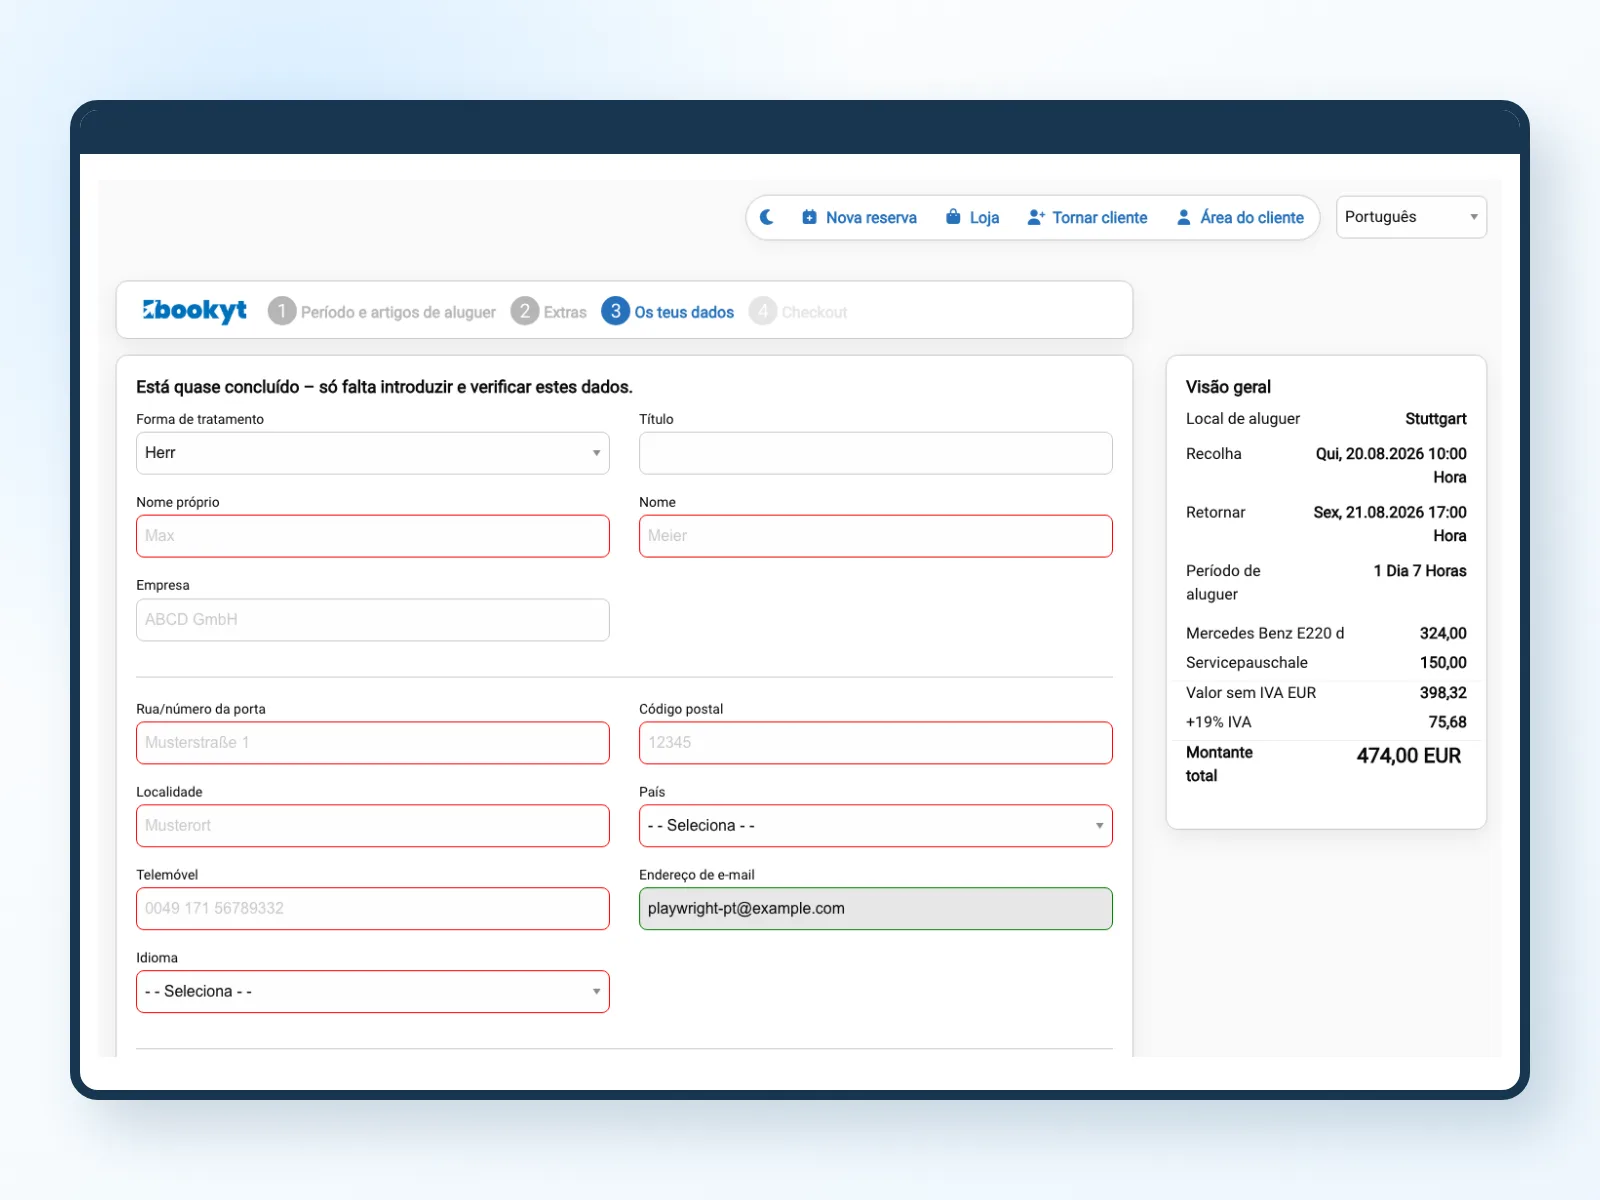Click the Loja shopping bag icon
The height and width of the screenshot is (1200, 1600).
[953, 217]
